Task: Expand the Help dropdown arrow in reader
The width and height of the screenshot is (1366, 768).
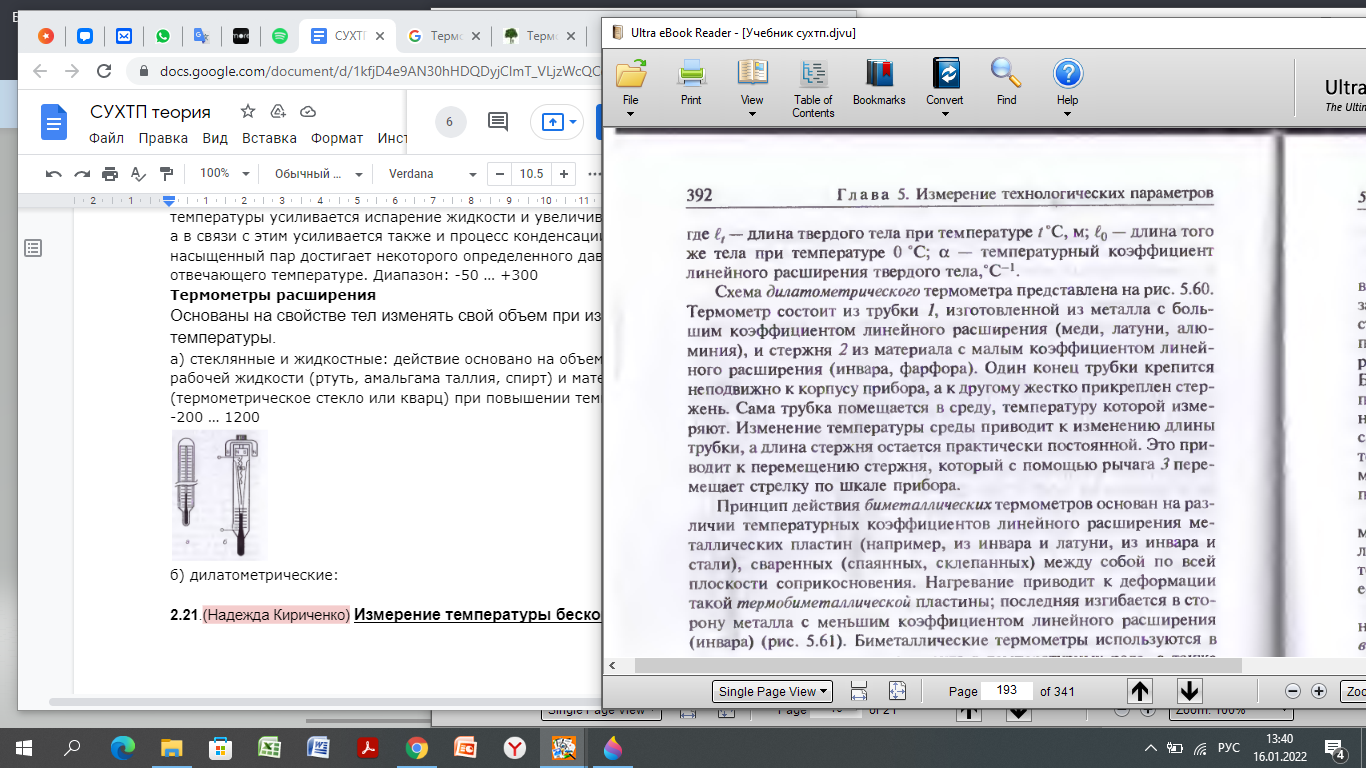Action: (x=1068, y=113)
